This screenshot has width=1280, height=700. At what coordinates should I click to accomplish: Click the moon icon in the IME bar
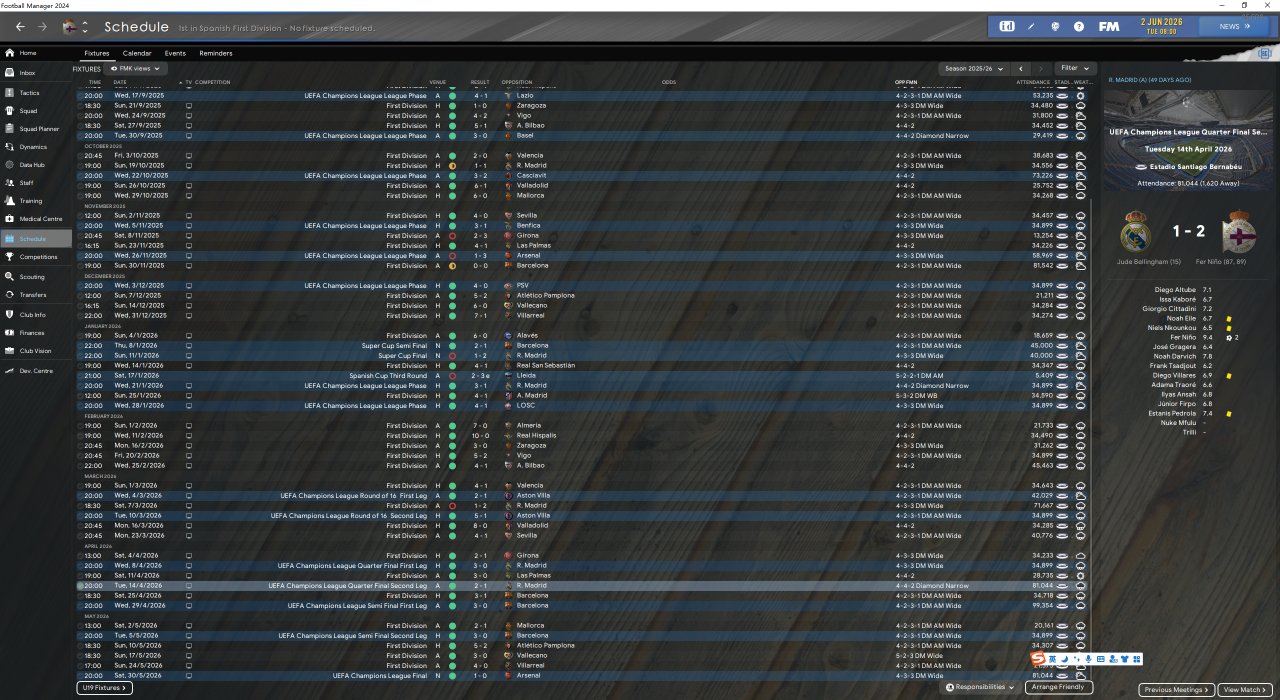pos(1064,659)
